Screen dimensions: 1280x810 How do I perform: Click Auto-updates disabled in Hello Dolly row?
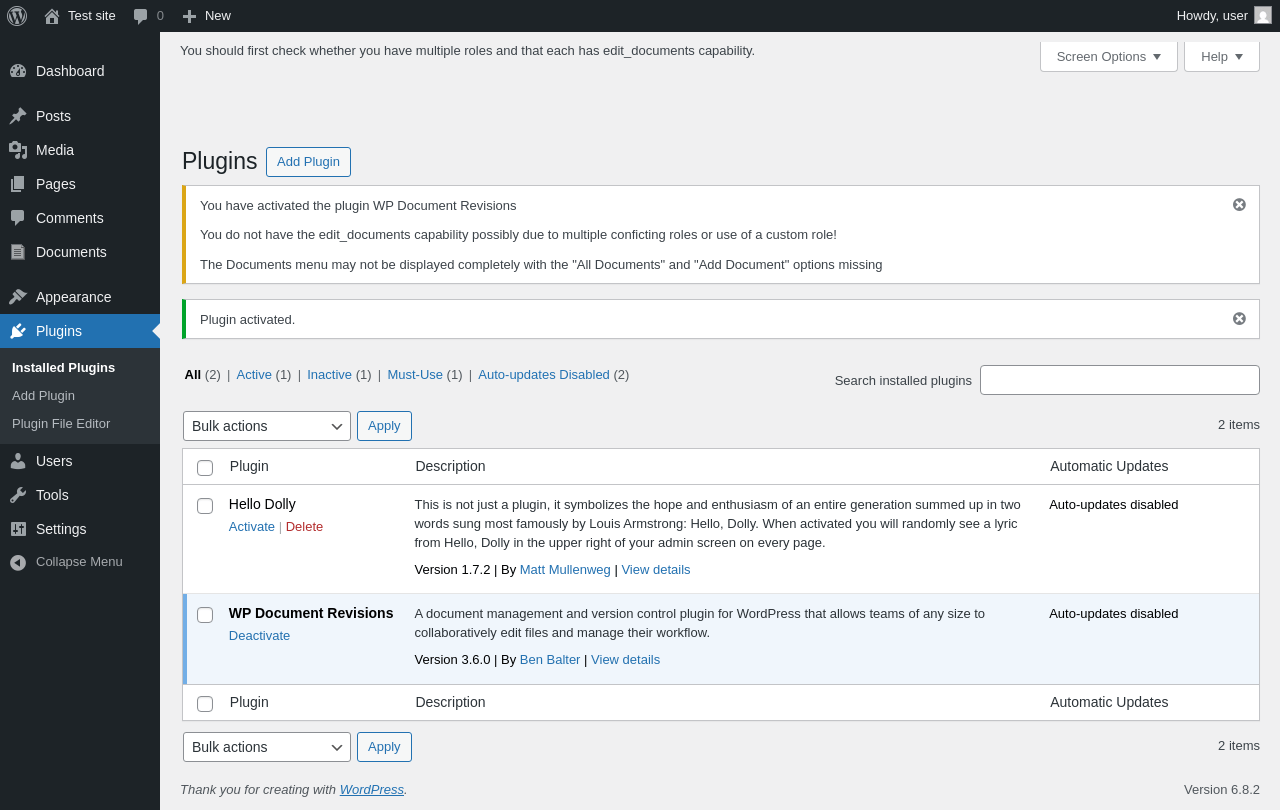[1114, 505]
